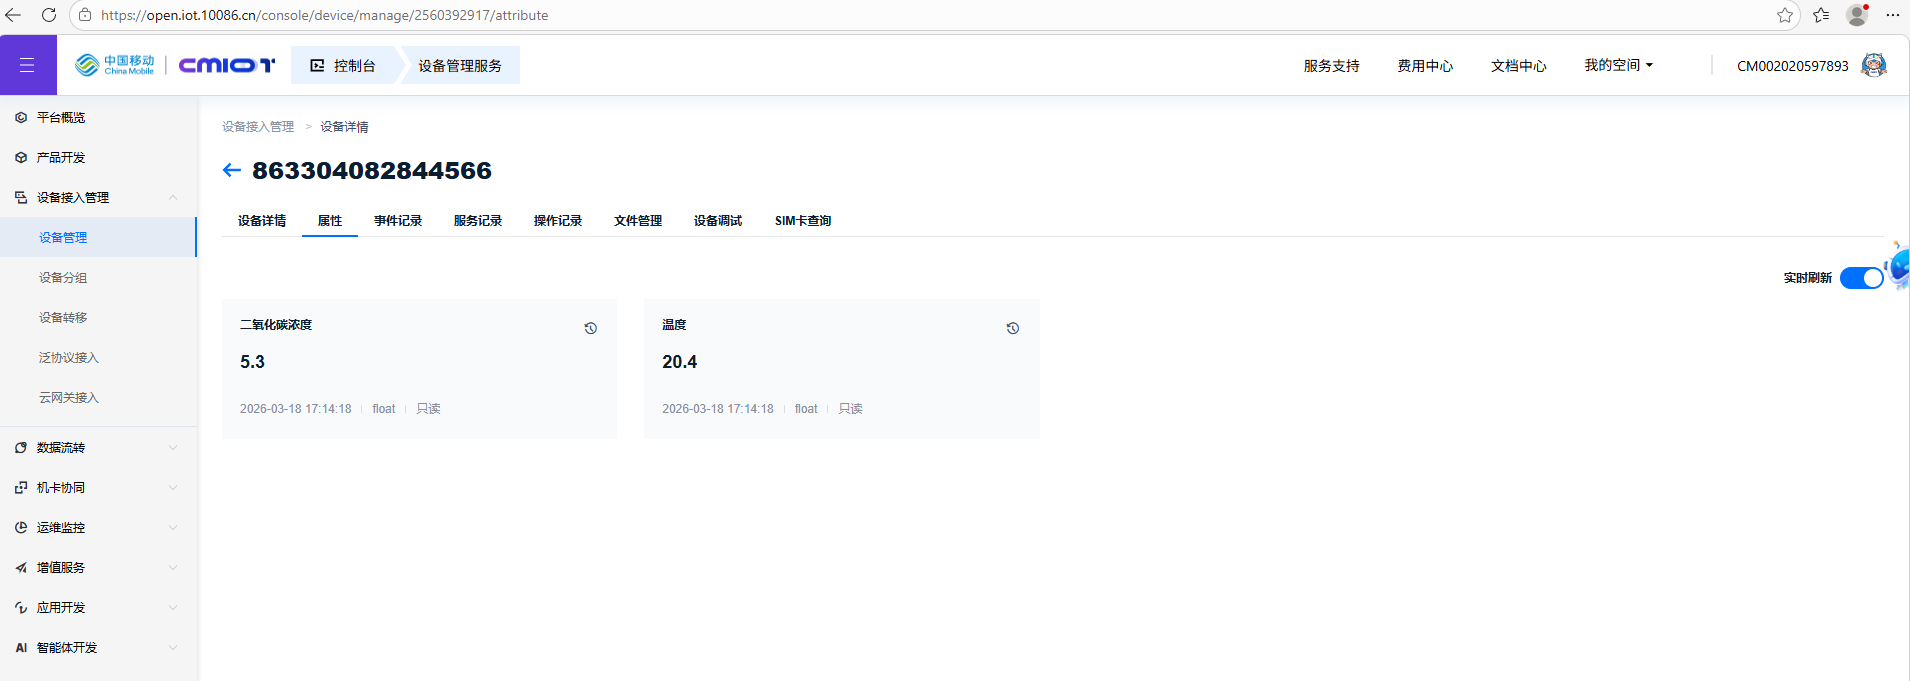Open browser favorites list icon
This screenshot has width=1910, height=681.
pyautogui.click(x=1821, y=15)
